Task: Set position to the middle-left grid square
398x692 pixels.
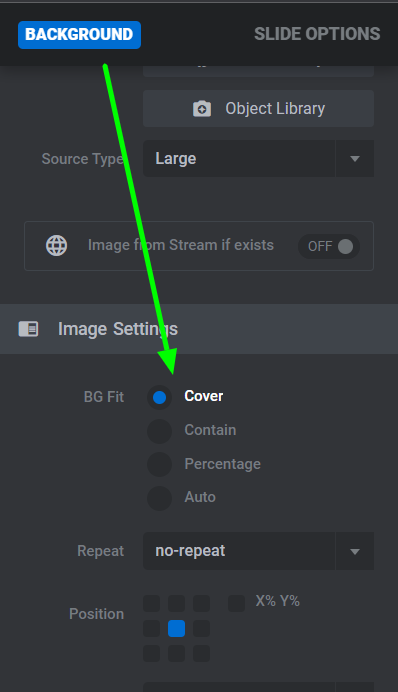Action: [x=151, y=628]
